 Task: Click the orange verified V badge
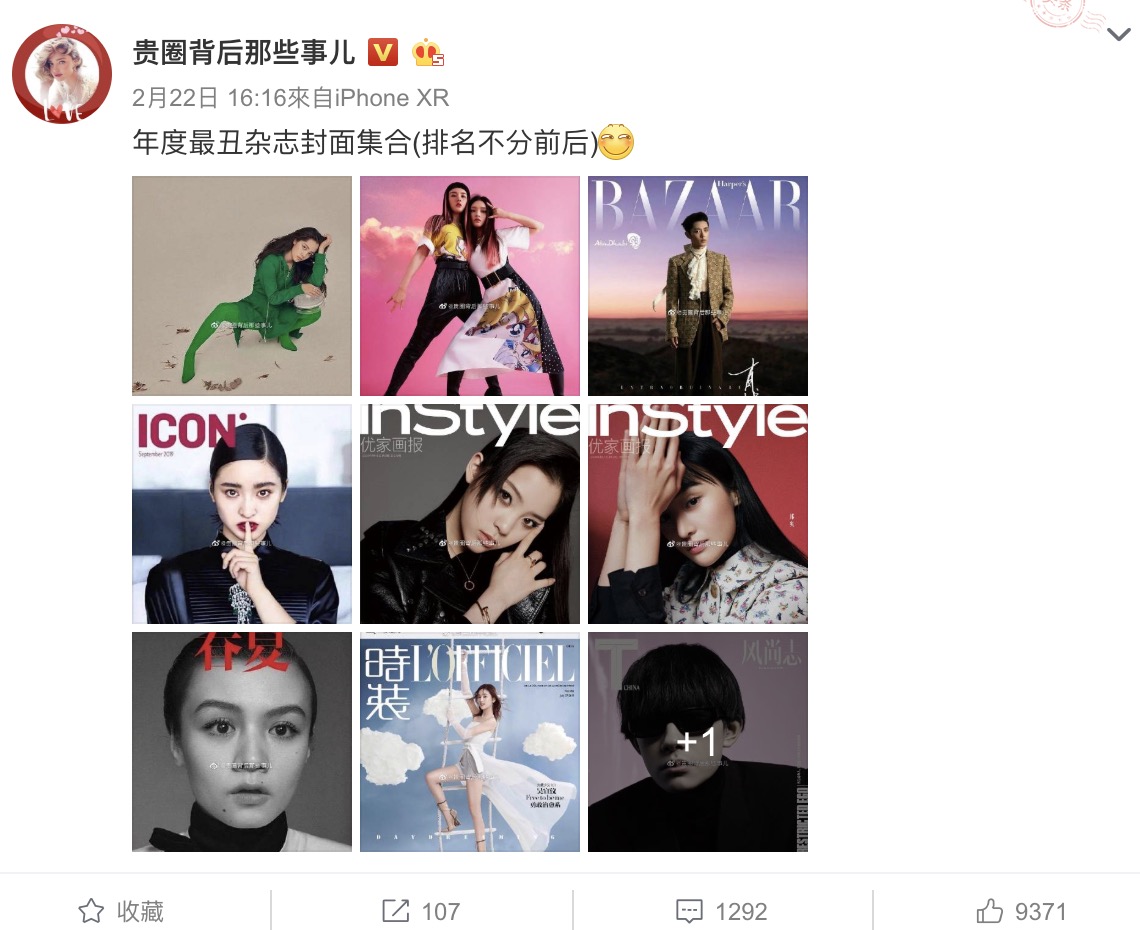click(x=383, y=52)
